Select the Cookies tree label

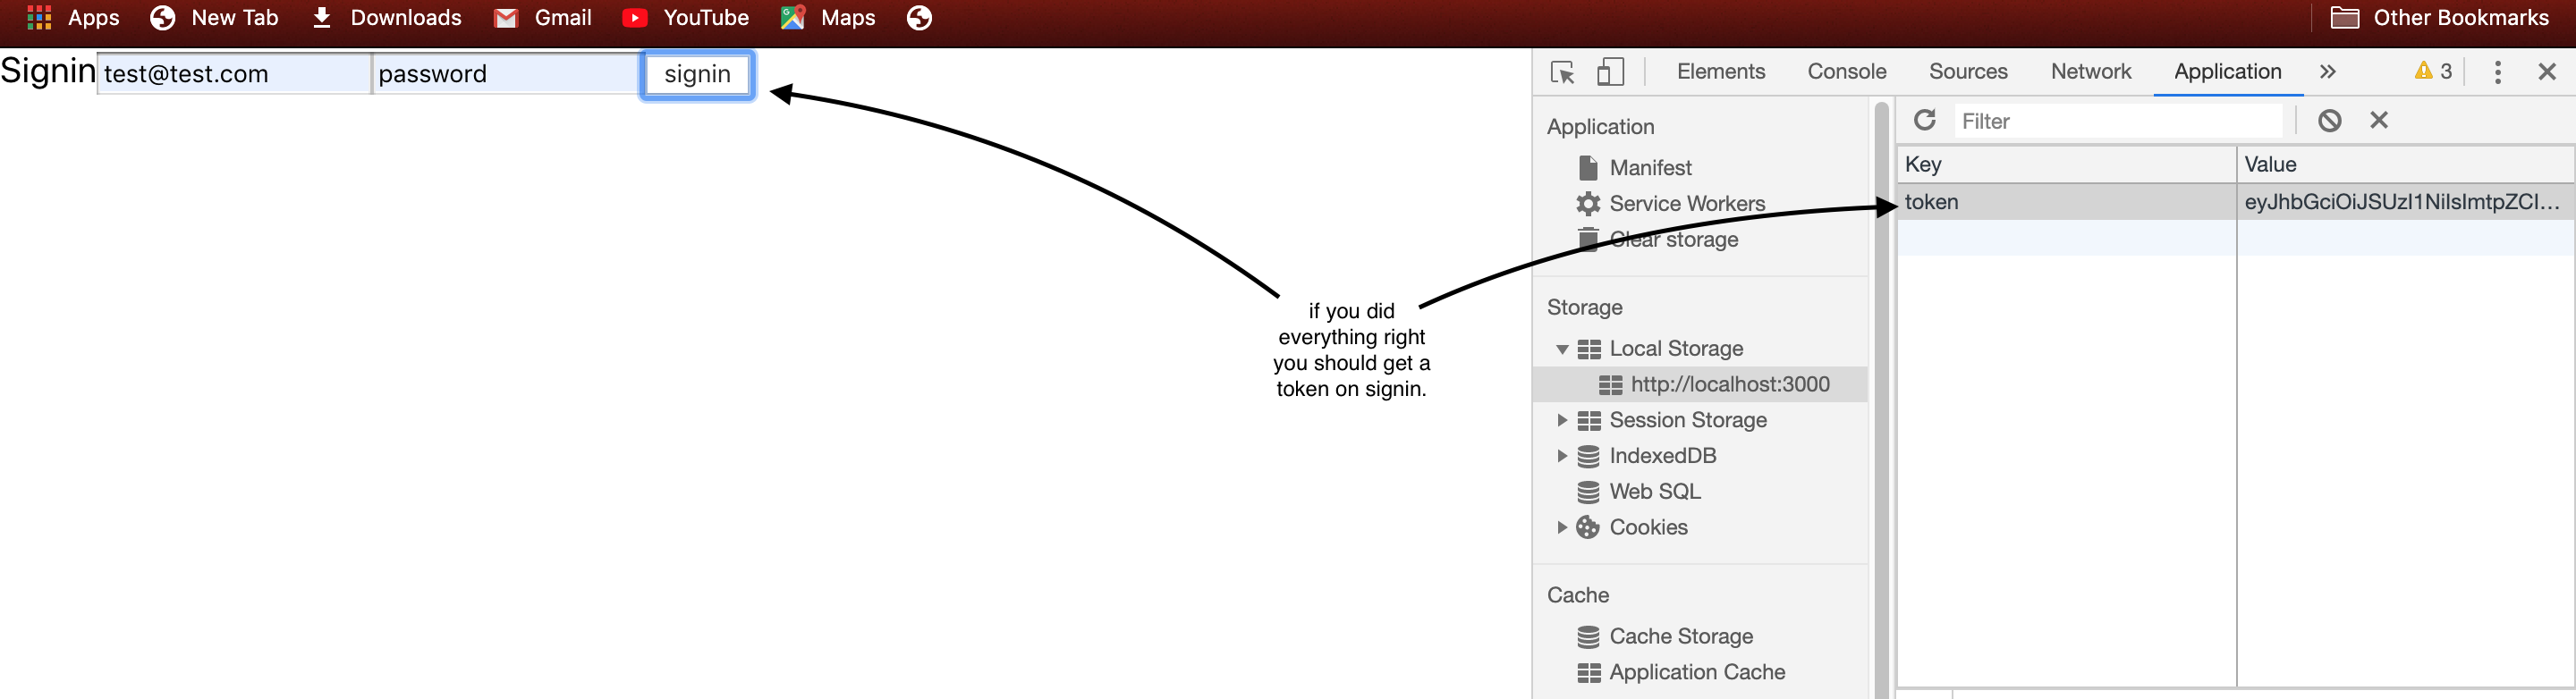click(x=1648, y=527)
